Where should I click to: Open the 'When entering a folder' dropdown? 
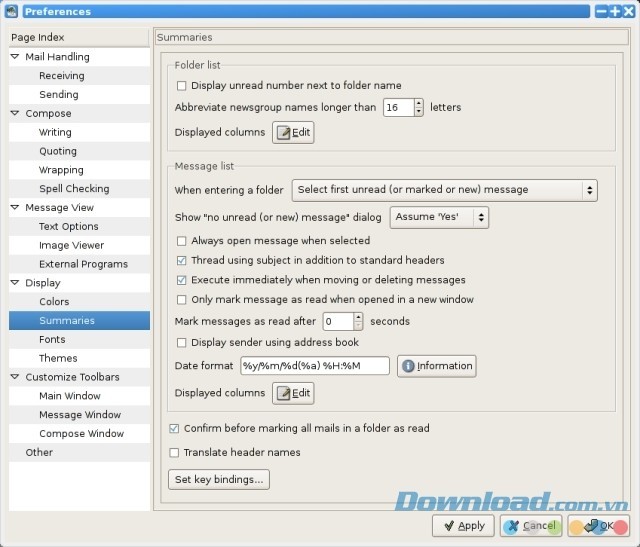point(444,190)
